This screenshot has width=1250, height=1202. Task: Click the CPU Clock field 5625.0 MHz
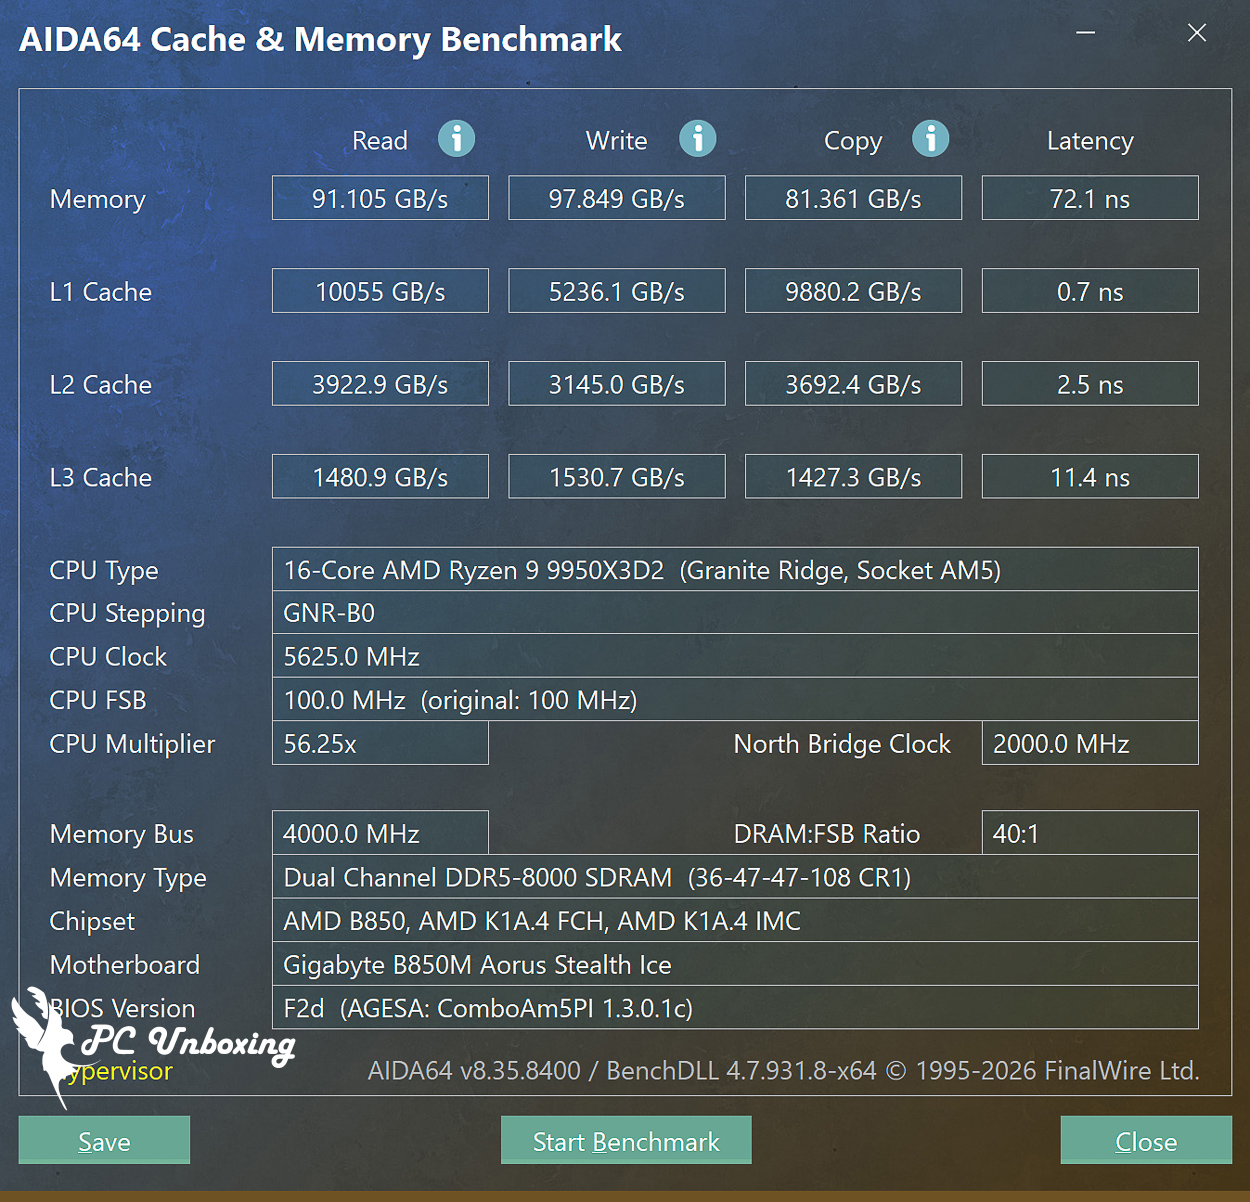pos(735,656)
